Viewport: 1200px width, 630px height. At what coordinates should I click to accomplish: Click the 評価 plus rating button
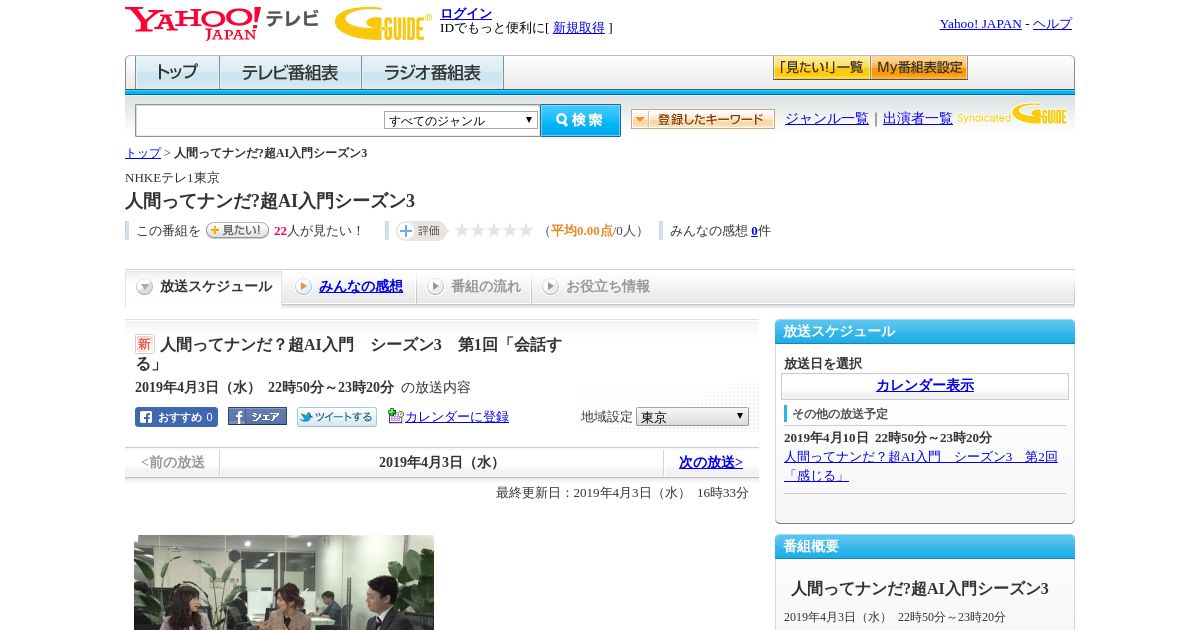[421, 231]
